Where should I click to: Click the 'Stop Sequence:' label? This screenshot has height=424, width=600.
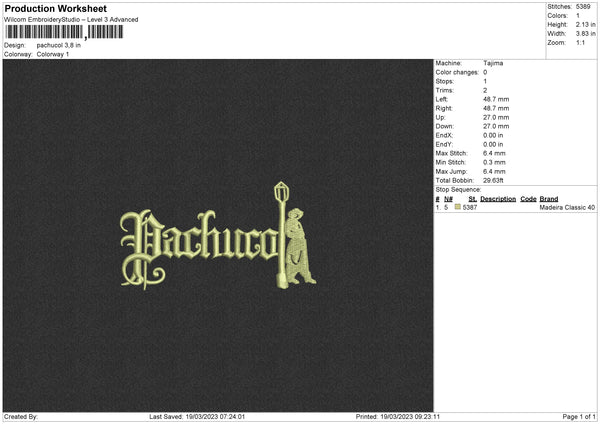coord(458,190)
